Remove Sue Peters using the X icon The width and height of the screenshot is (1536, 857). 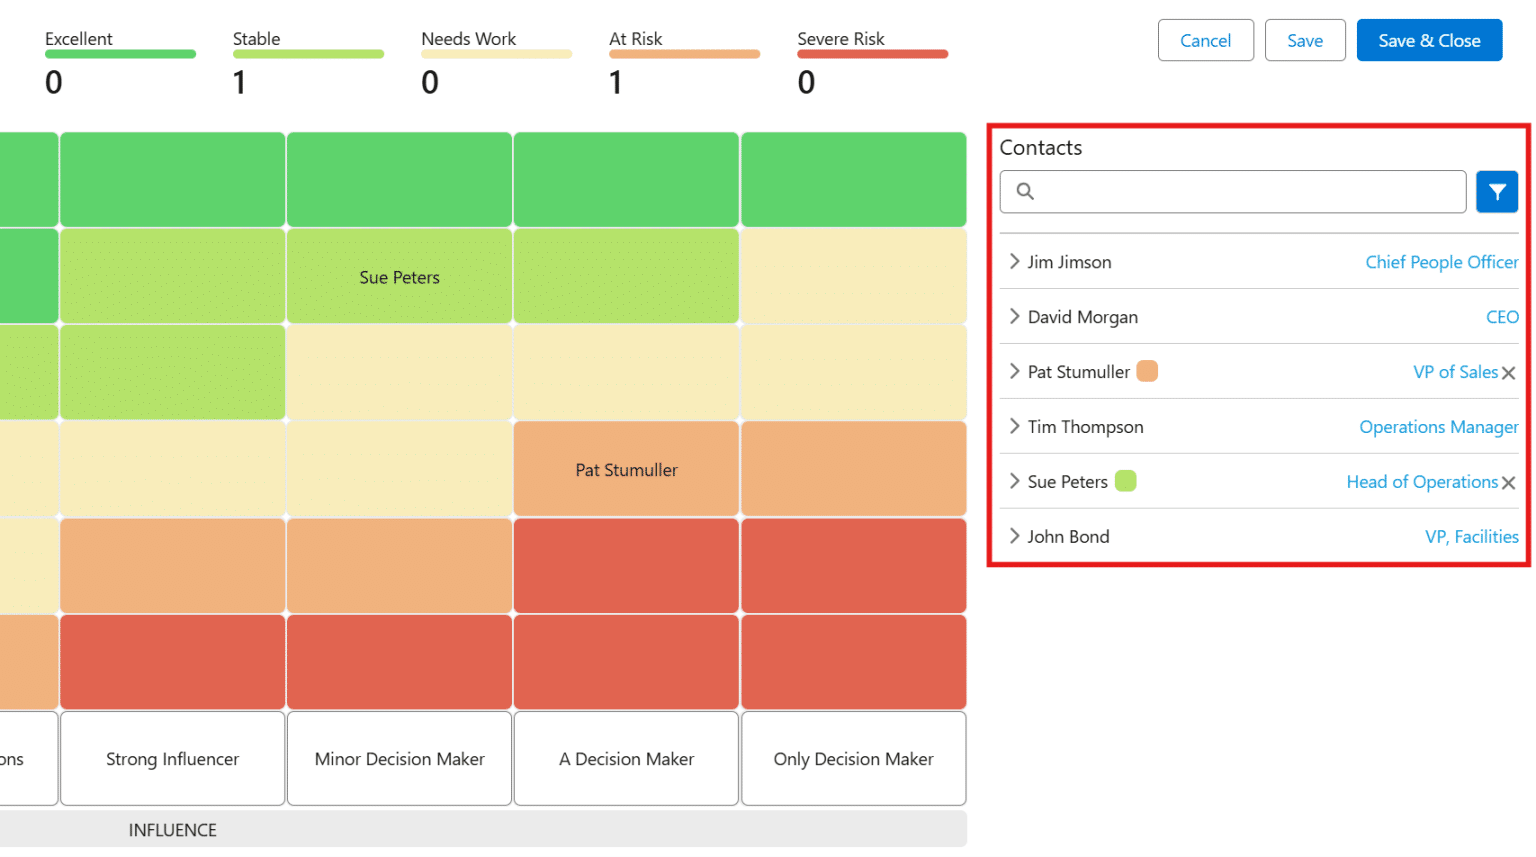1509,482
